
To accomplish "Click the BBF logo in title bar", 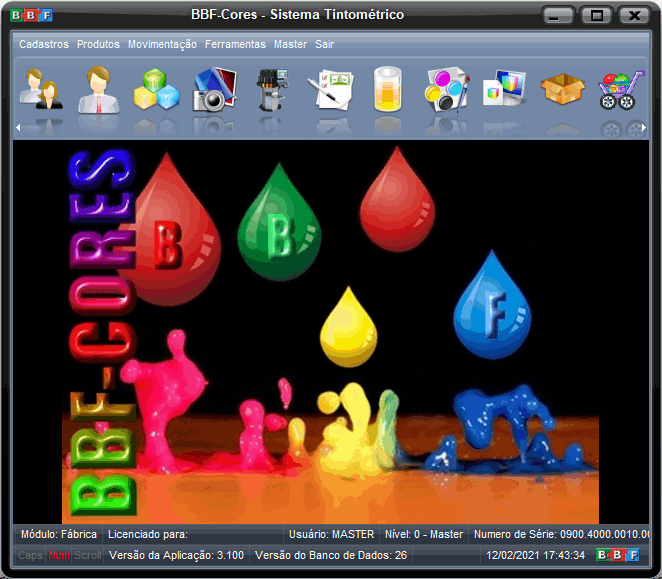I will tap(32, 16).
